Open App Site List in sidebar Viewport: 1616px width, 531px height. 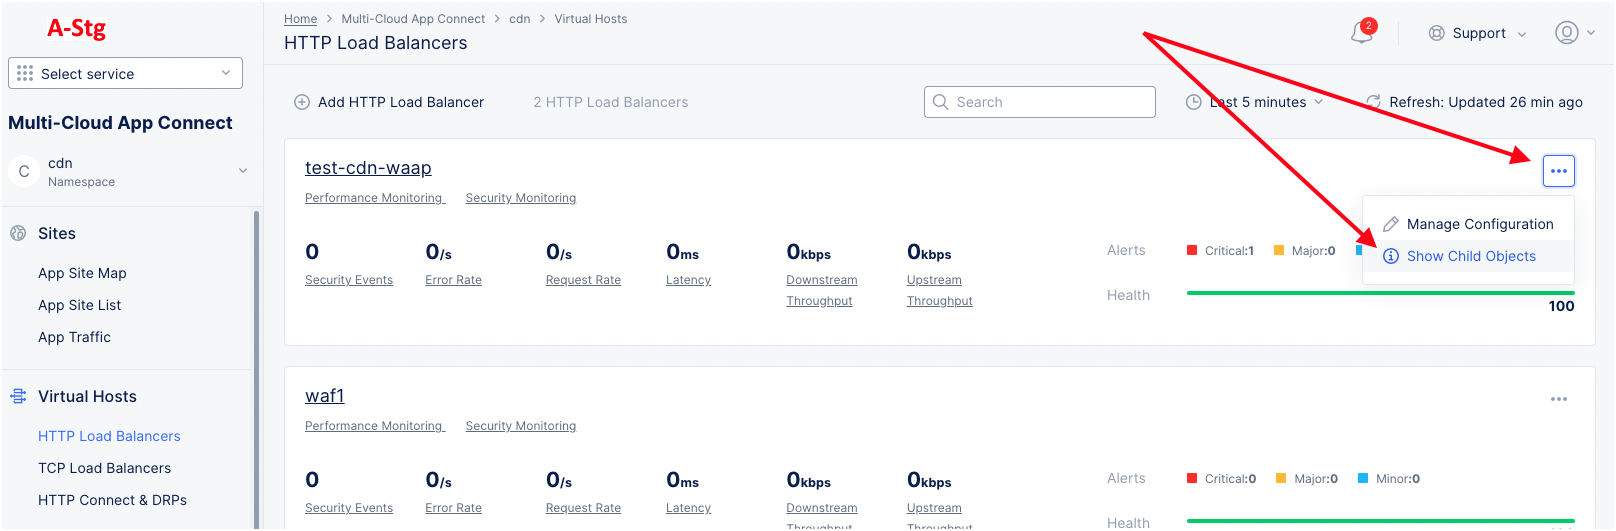pyautogui.click(x=79, y=305)
